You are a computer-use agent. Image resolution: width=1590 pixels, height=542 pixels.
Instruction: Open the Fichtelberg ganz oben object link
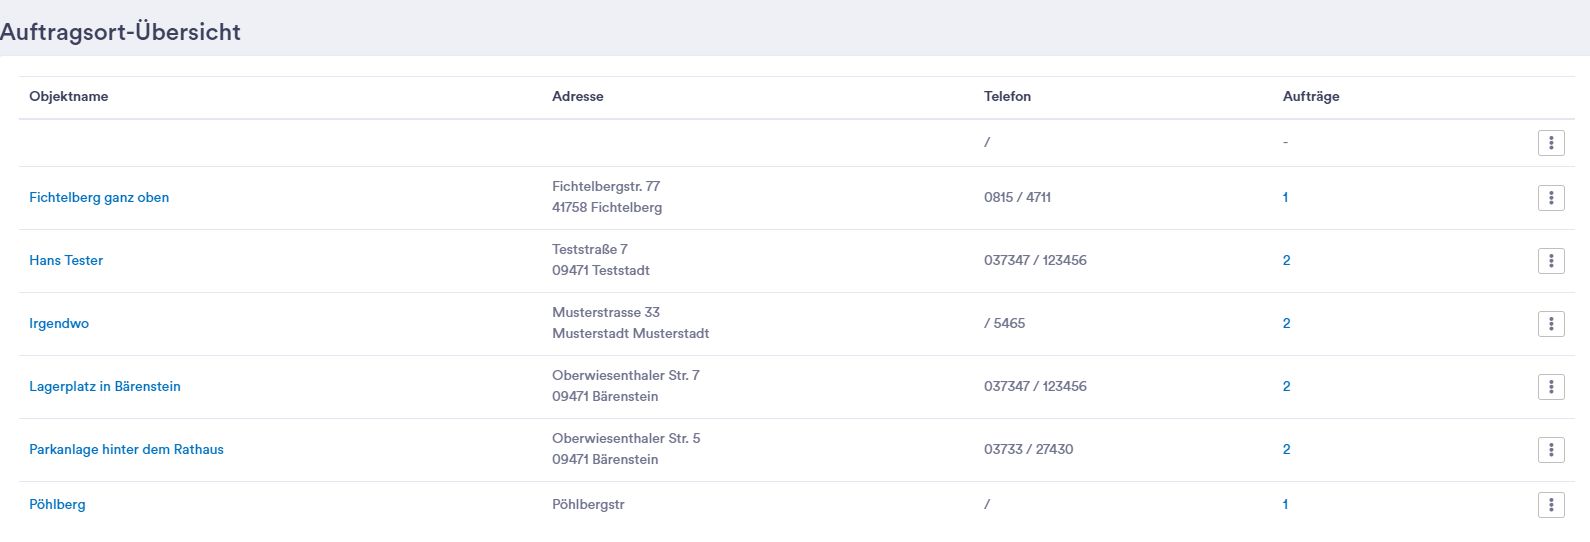click(x=99, y=198)
